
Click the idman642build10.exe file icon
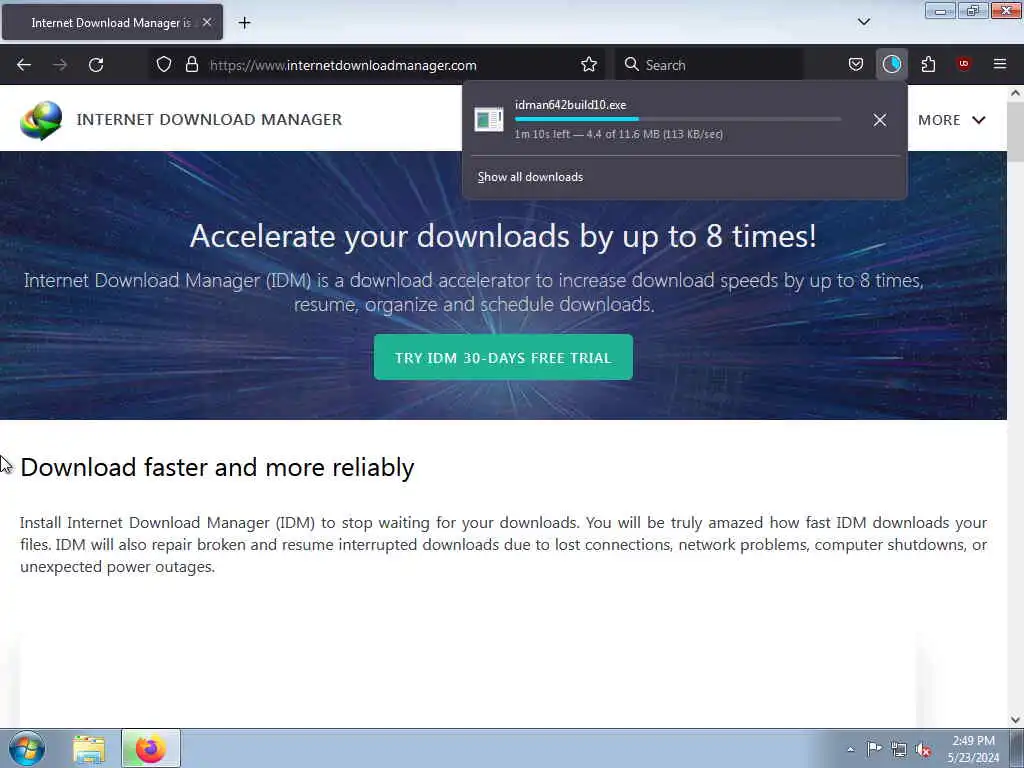[x=488, y=120]
